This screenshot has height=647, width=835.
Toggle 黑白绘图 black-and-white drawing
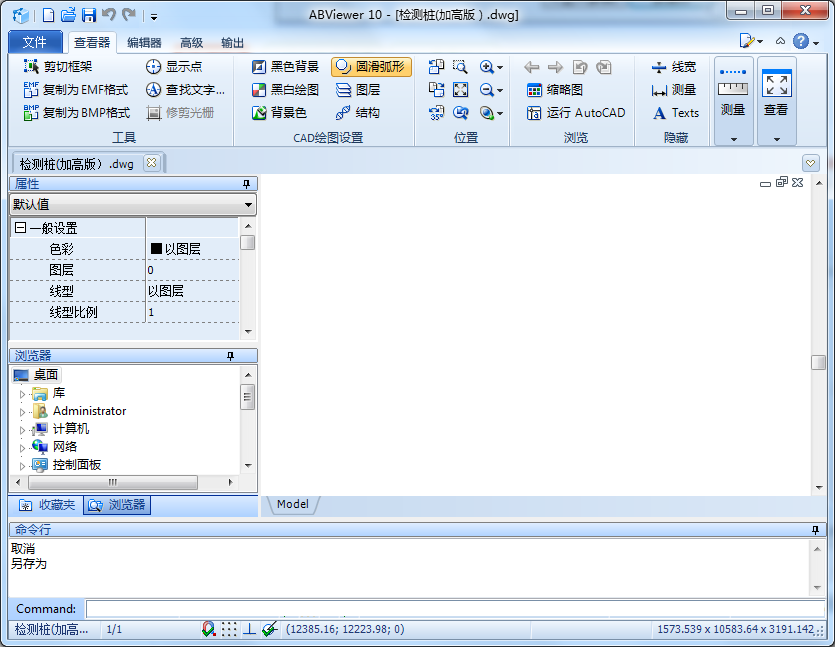285,89
